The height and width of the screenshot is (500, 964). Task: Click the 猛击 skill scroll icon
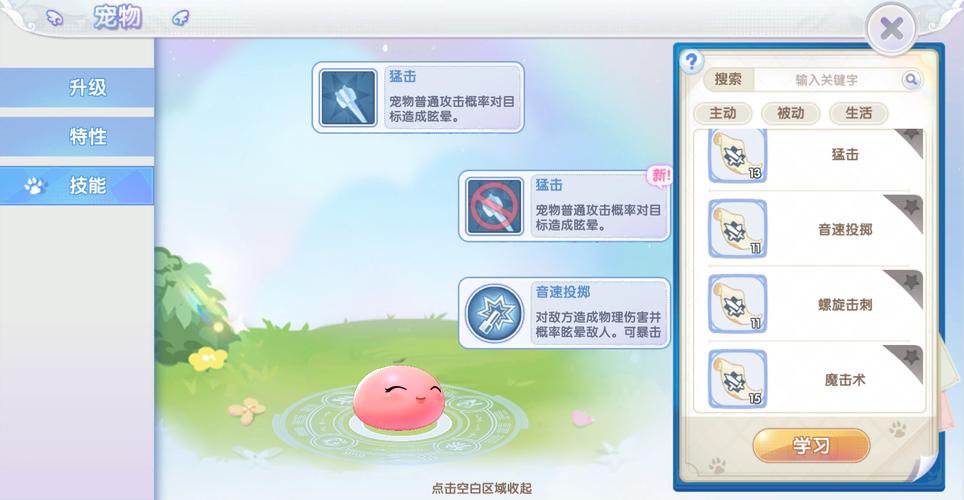(x=738, y=156)
